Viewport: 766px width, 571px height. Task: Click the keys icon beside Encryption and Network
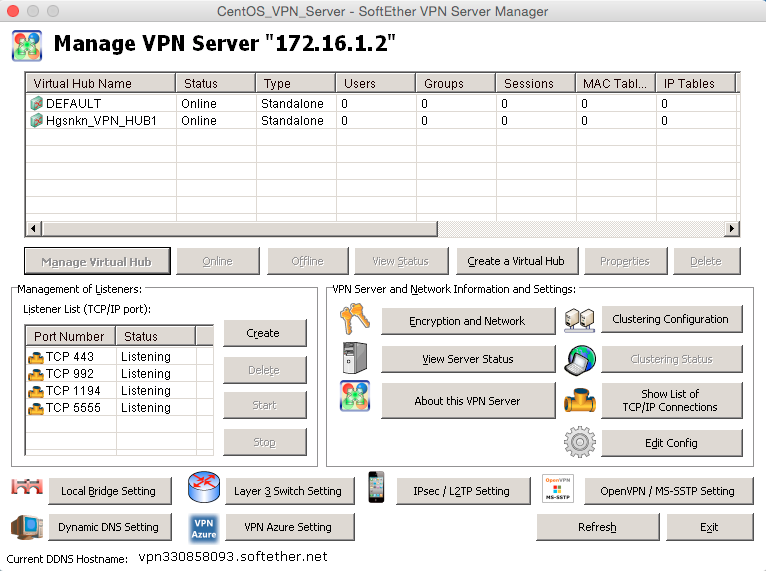click(355, 318)
